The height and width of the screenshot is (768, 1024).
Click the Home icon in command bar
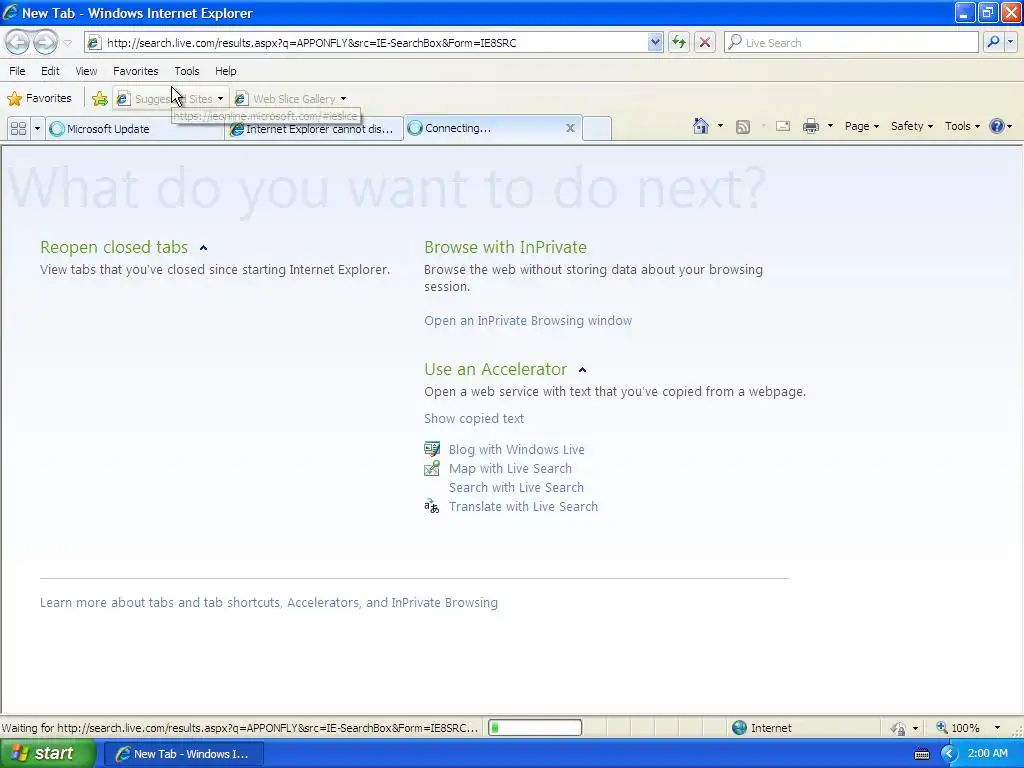coord(701,126)
